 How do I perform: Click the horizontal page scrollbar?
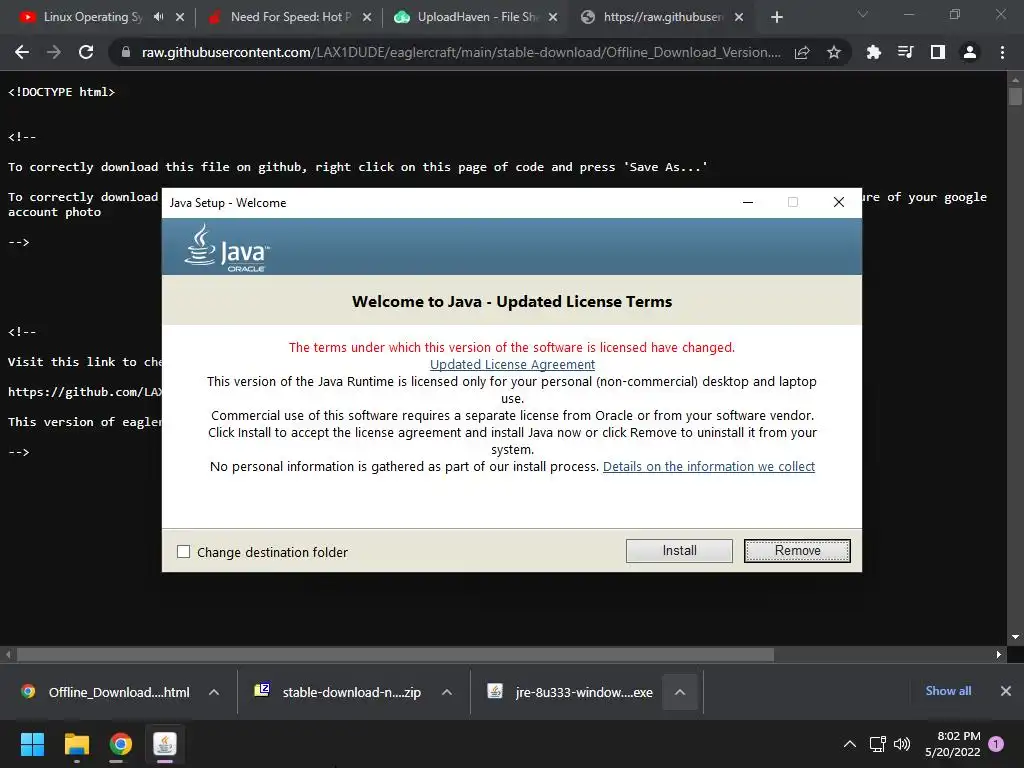(x=395, y=654)
